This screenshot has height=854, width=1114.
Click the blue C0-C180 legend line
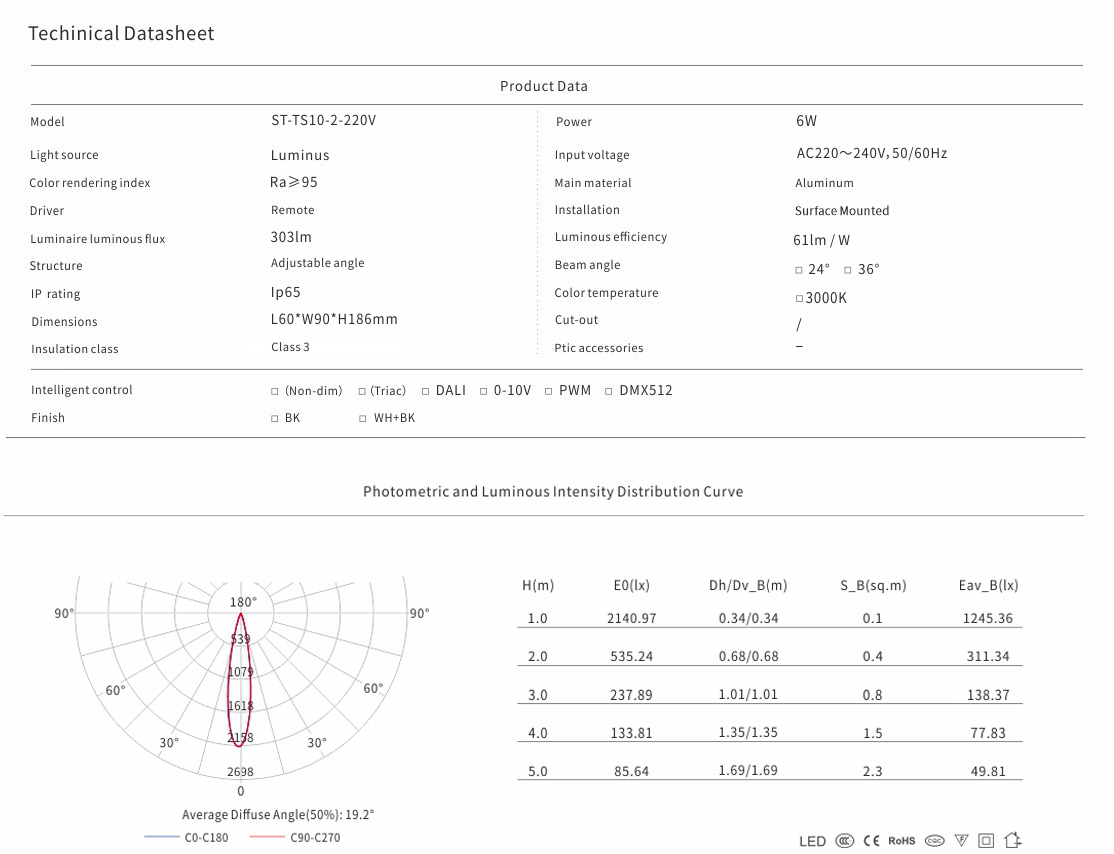pyautogui.click(x=160, y=837)
